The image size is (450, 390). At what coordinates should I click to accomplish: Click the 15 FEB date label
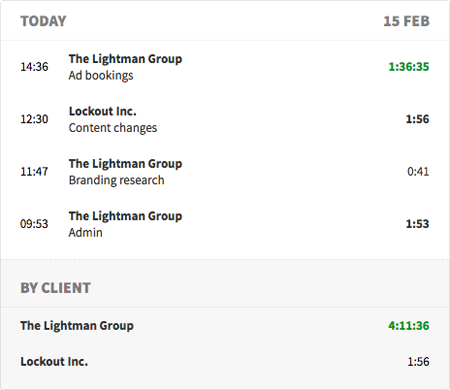coord(406,21)
